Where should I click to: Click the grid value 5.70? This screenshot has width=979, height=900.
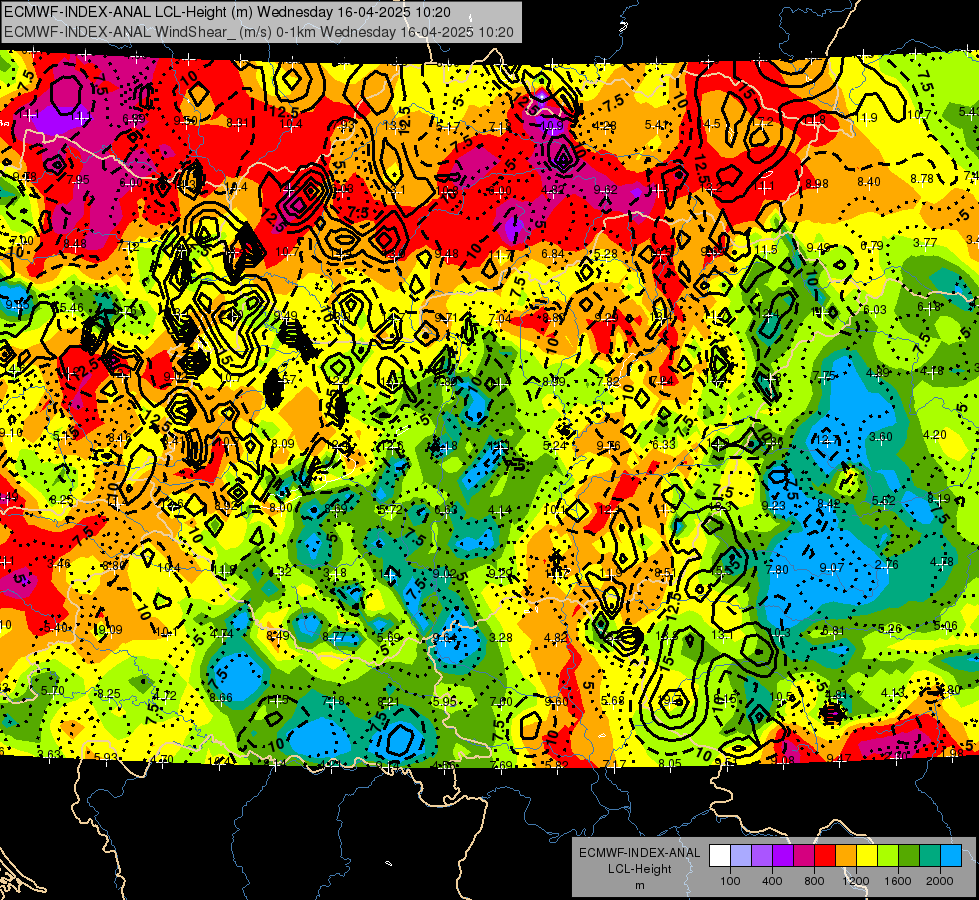click(x=52, y=691)
